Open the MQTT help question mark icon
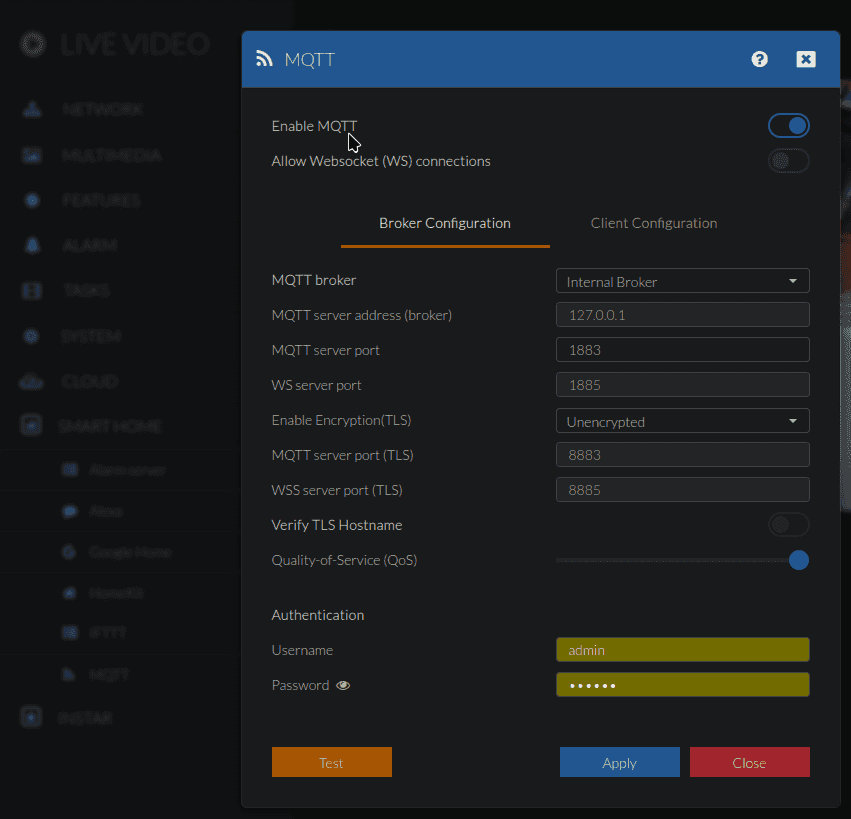Viewport: 851px width, 819px height. click(759, 59)
